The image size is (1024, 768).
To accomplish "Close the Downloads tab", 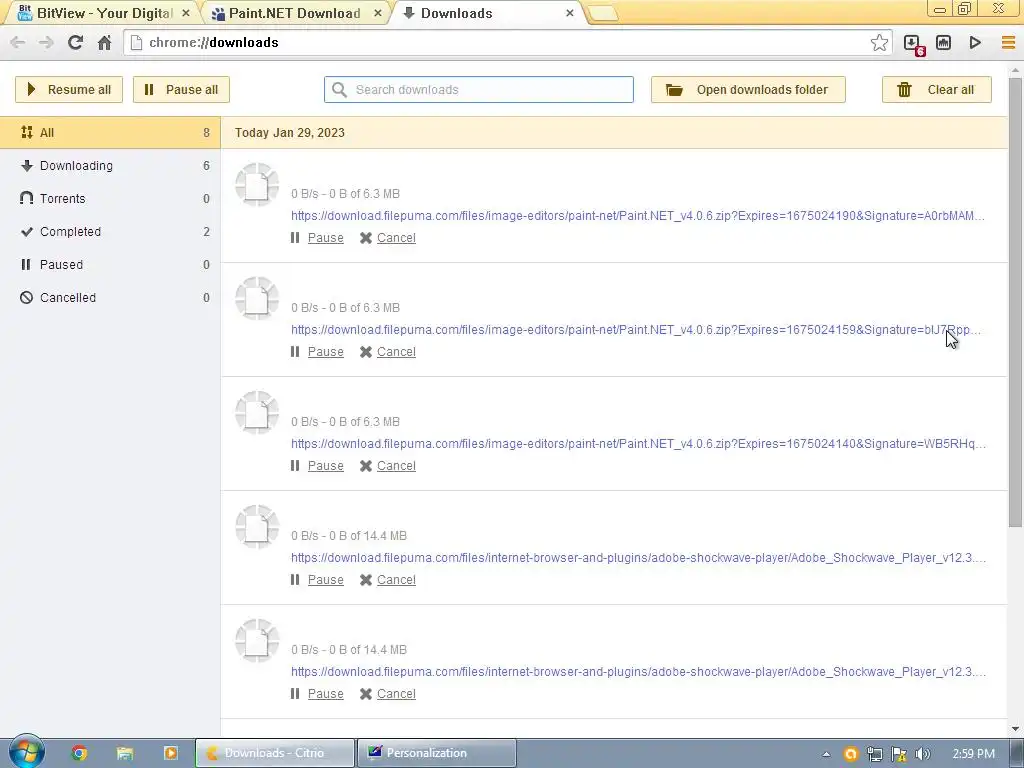I will 569,13.
